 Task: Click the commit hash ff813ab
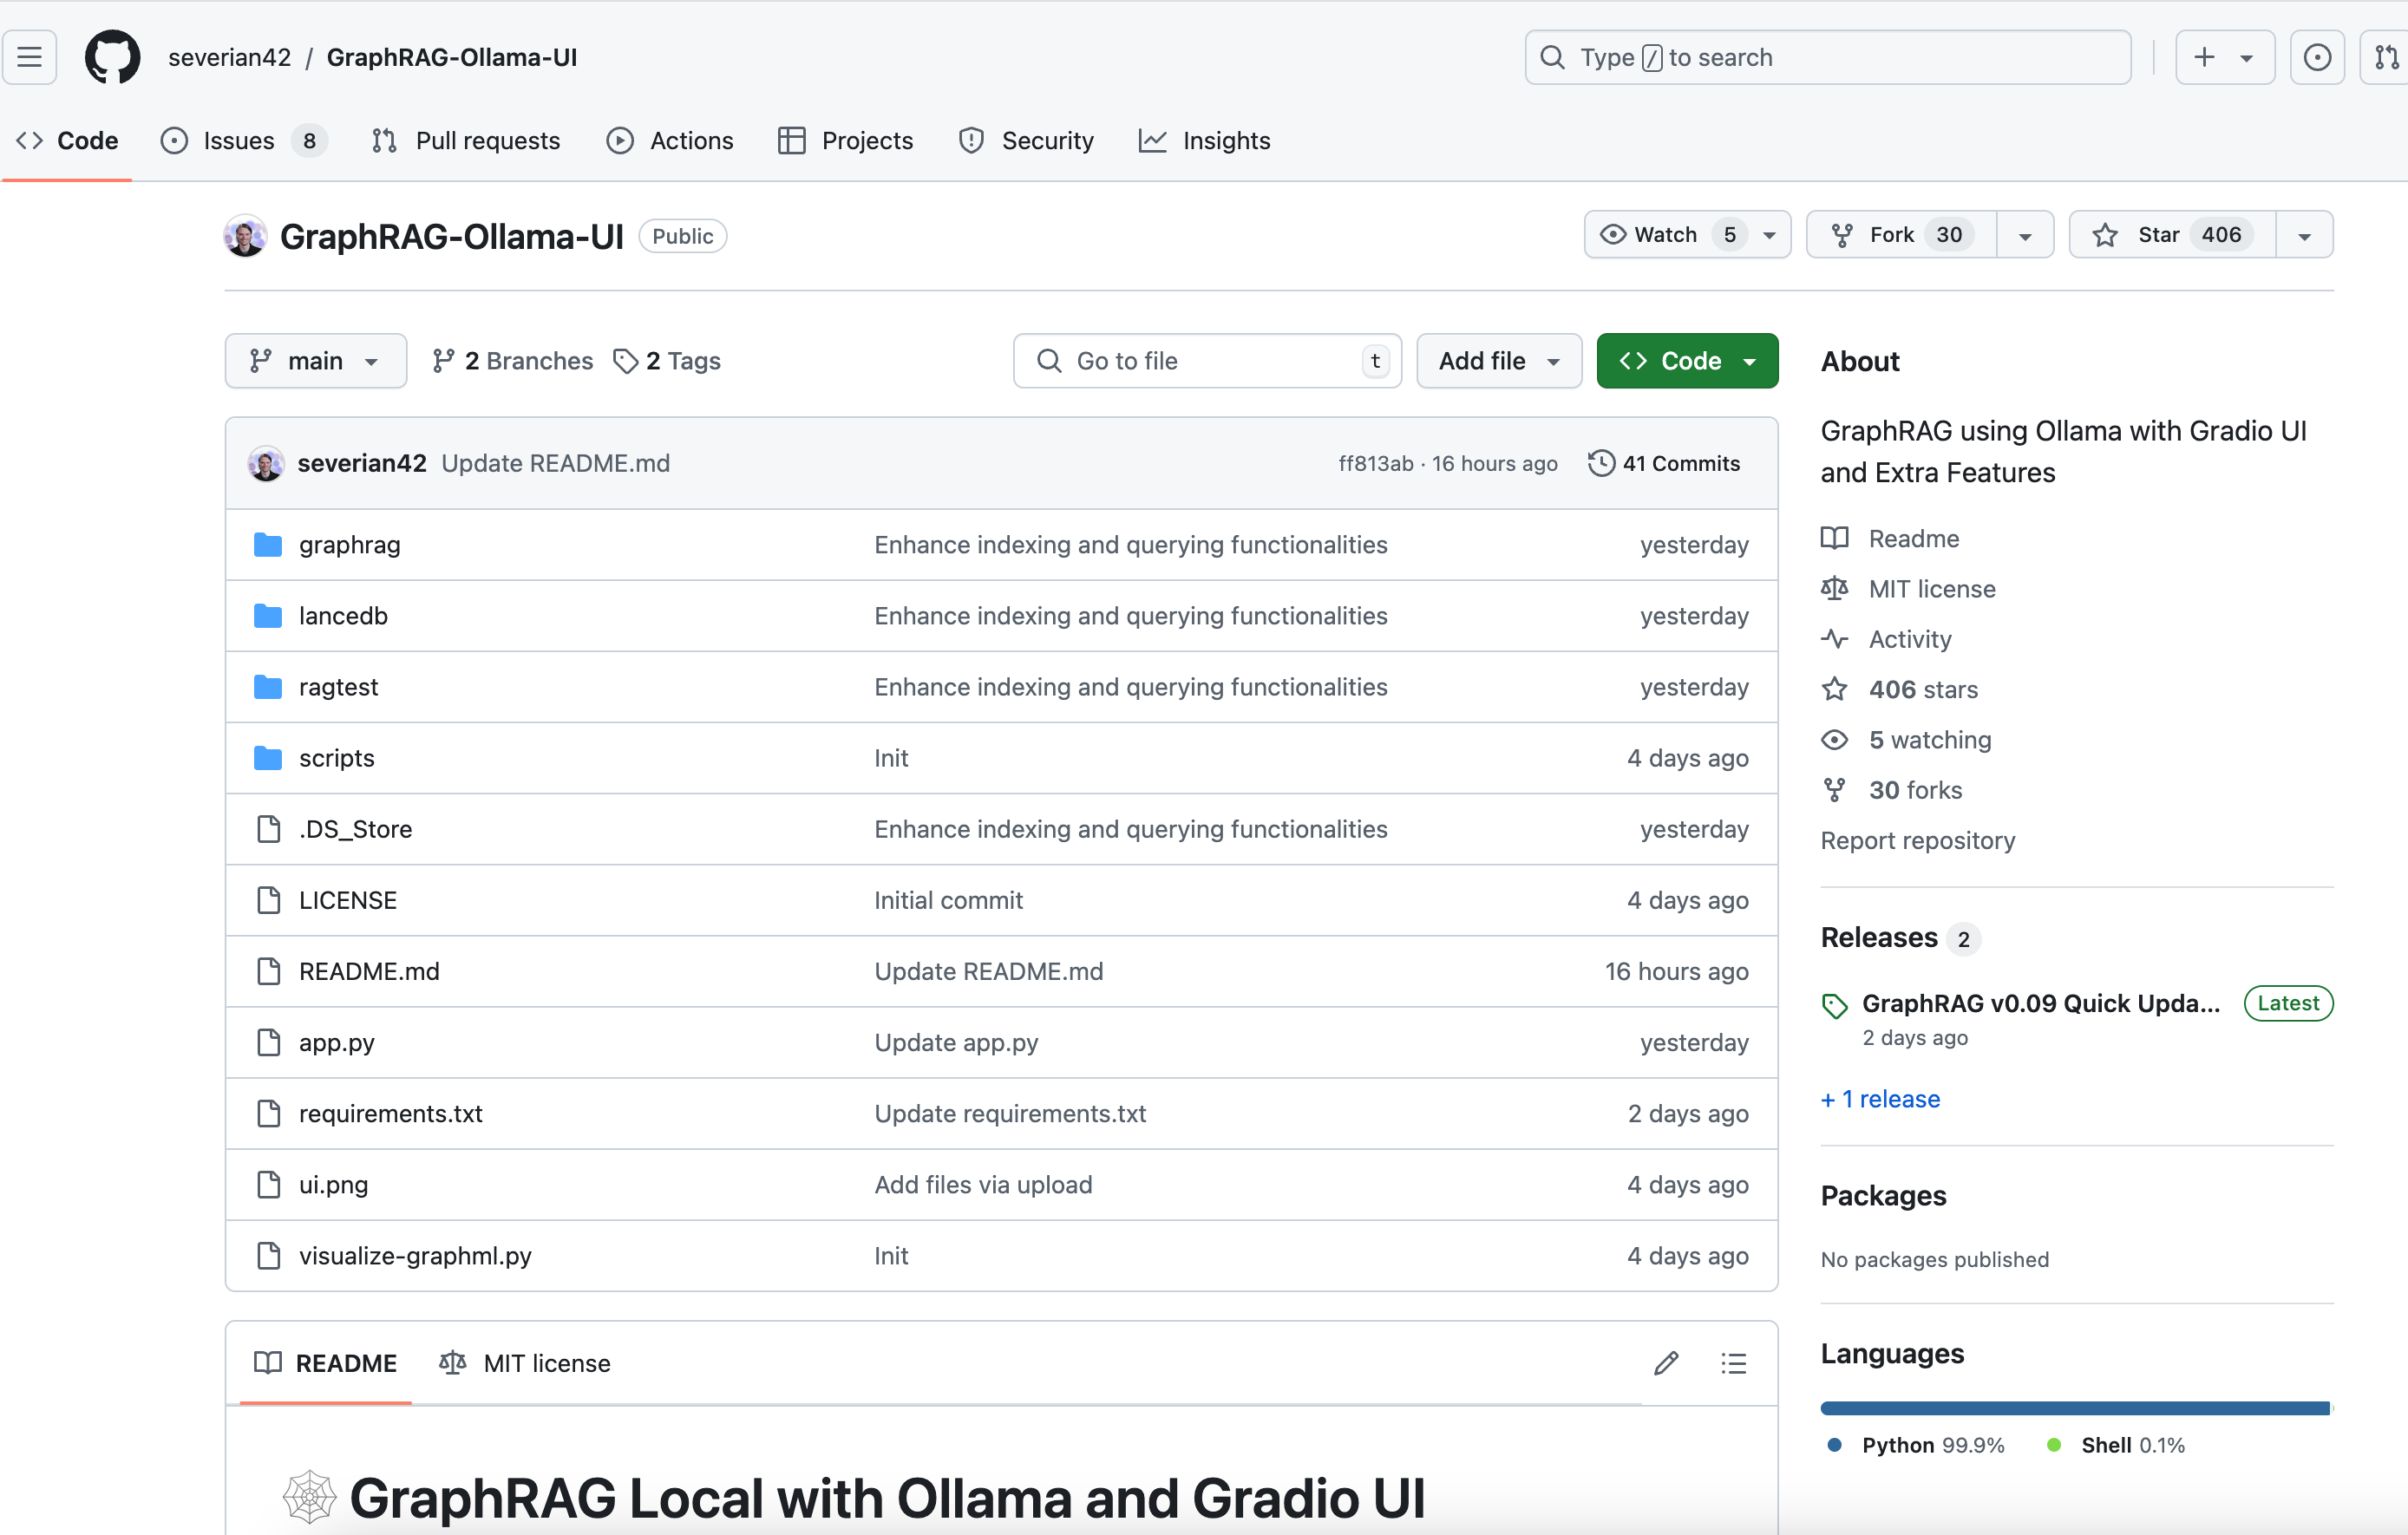coord(1375,463)
